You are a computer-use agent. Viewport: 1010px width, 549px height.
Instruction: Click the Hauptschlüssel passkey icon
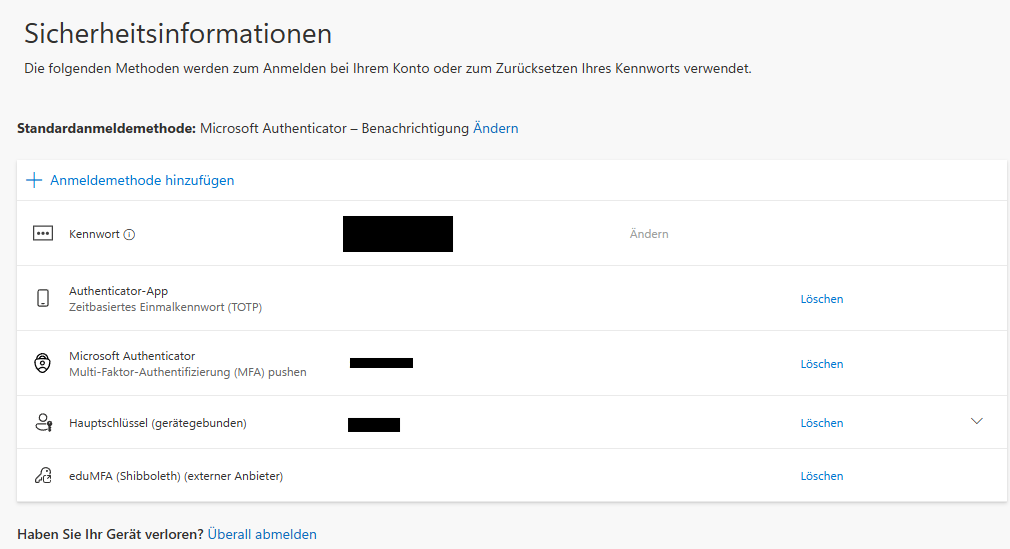click(43, 423)
